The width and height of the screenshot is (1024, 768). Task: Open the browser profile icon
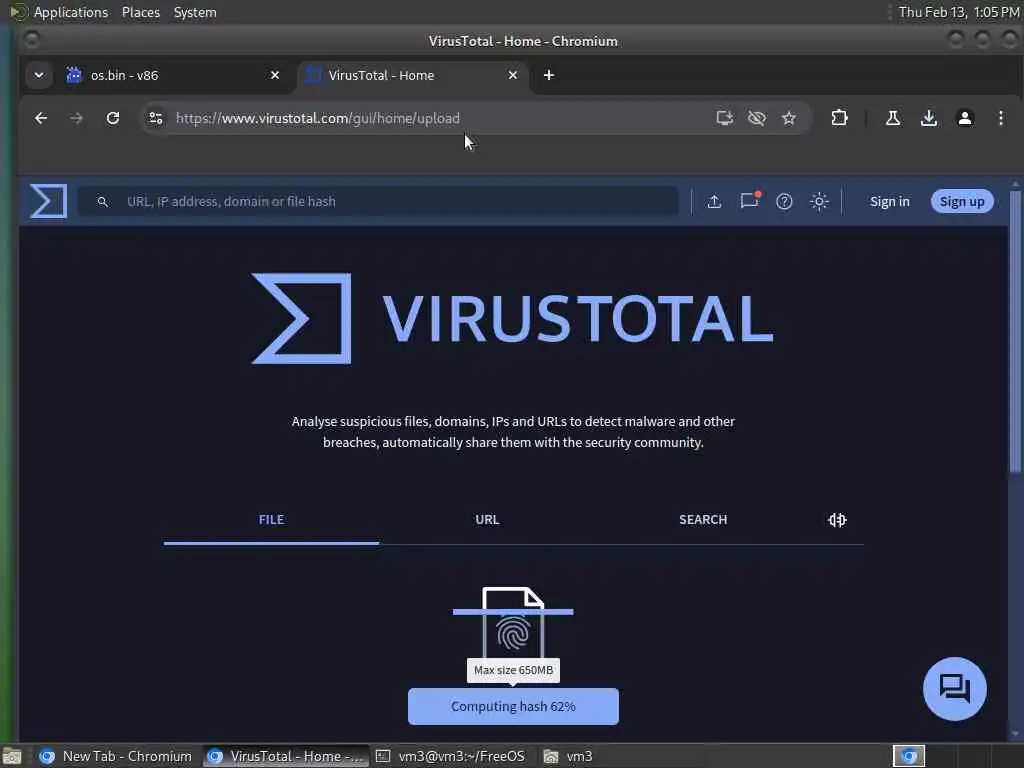point(965,118)
